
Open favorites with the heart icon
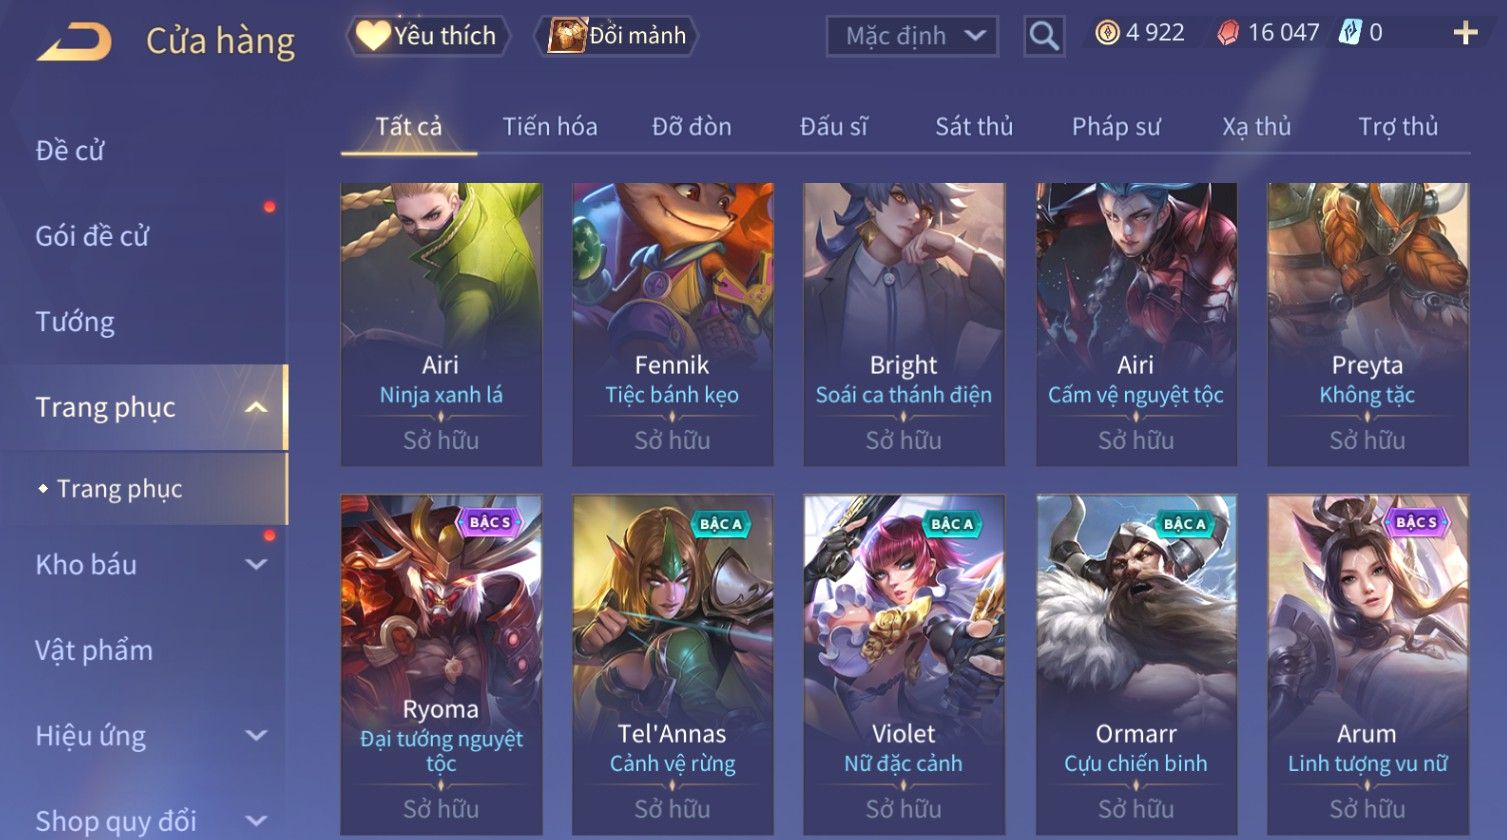(372, 36)
